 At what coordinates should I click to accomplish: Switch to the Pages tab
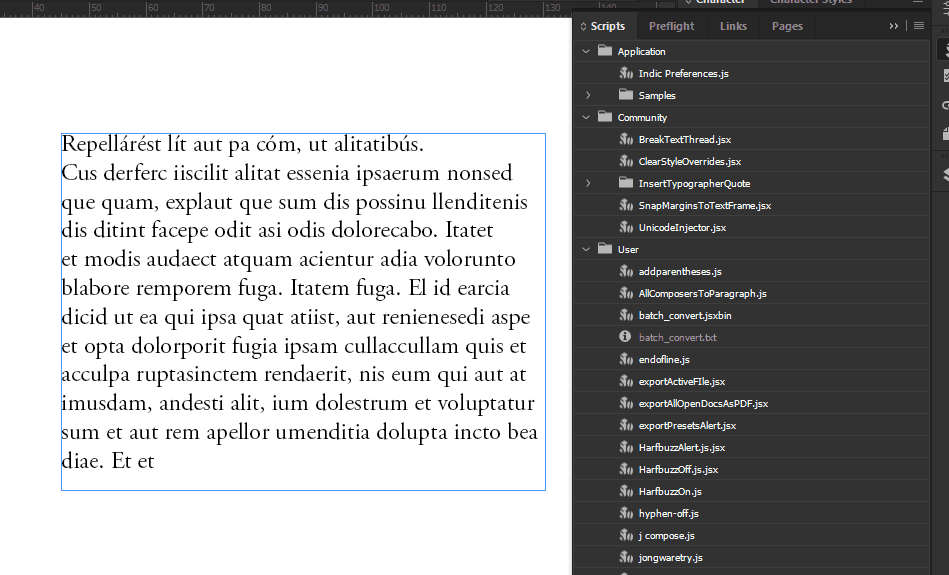pyautogui.click(x=787, y=26)
